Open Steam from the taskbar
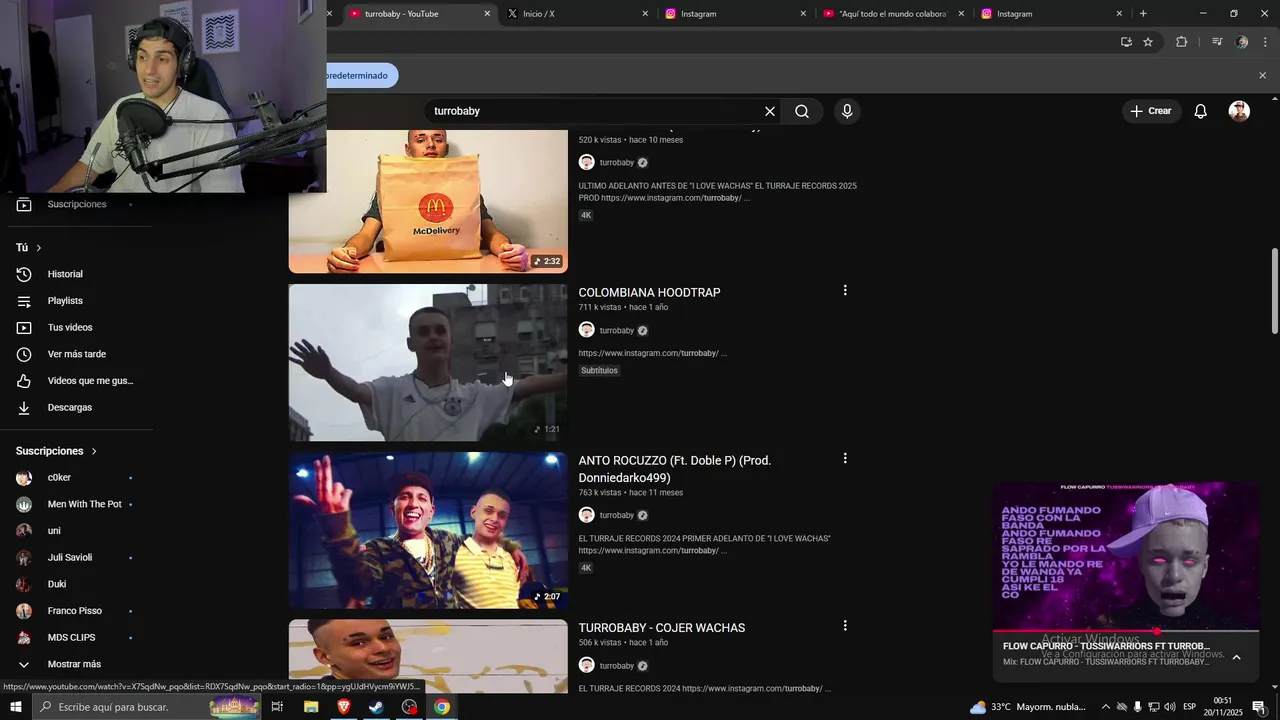The height and width of the screenshot is (720, 1280). [376, 707]
